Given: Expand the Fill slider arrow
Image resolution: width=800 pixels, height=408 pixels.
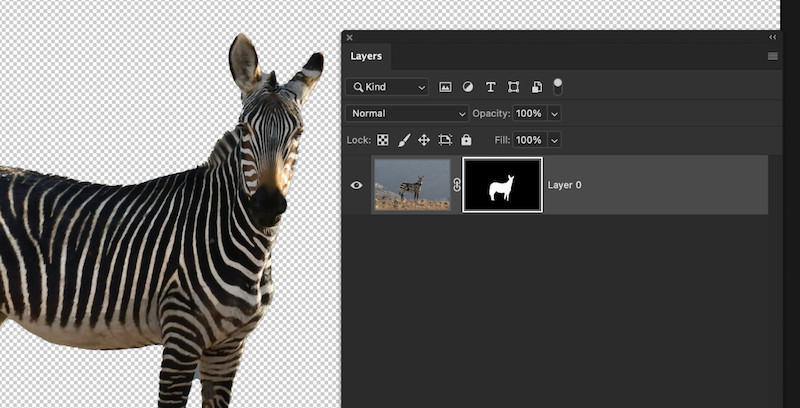Looking at the screenshot, I should (x=555, y=140).
